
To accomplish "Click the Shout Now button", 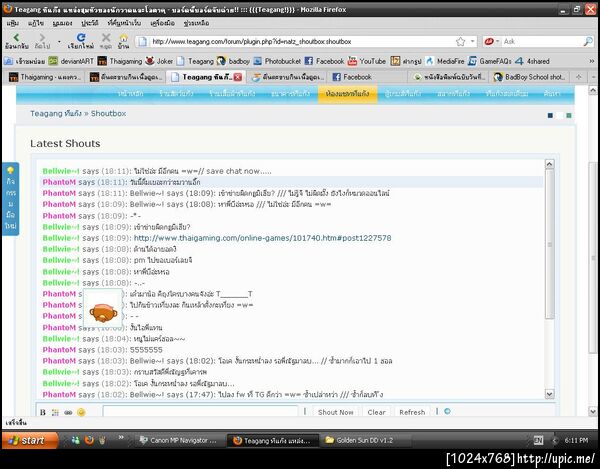I will (336, 412).
